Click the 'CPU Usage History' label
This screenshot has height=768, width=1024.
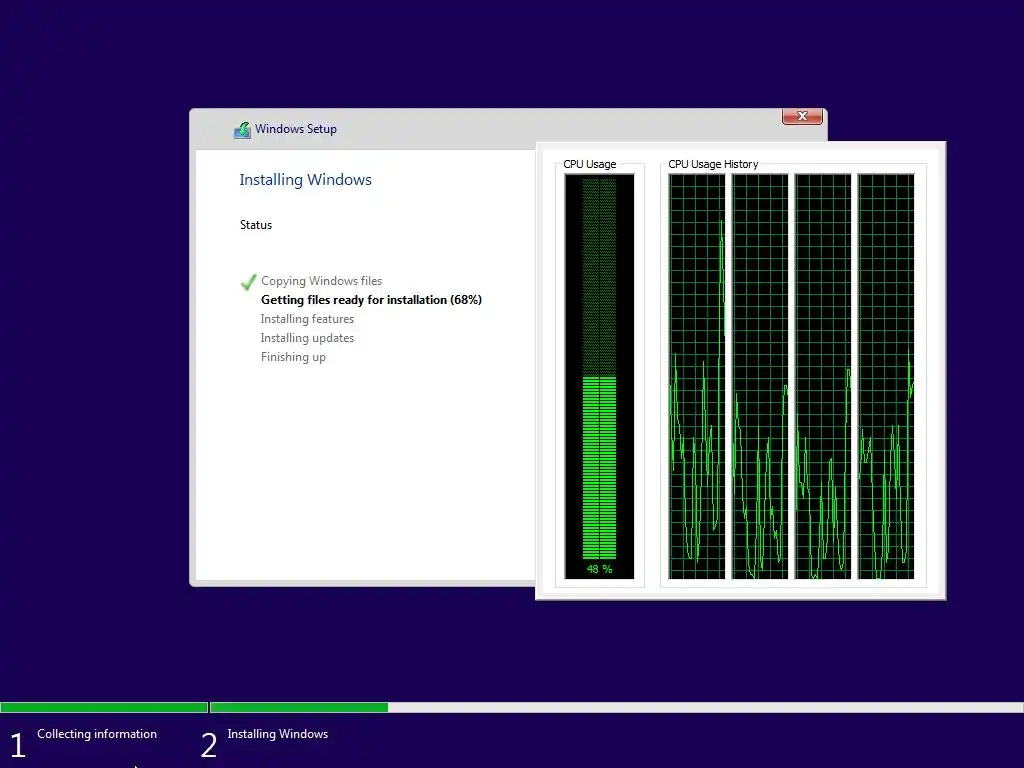click(713, 164)
